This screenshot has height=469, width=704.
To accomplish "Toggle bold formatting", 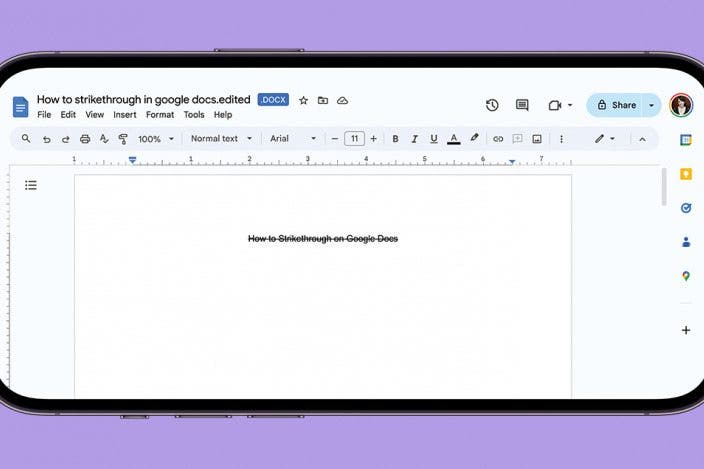I will click(x=395, y=139).
